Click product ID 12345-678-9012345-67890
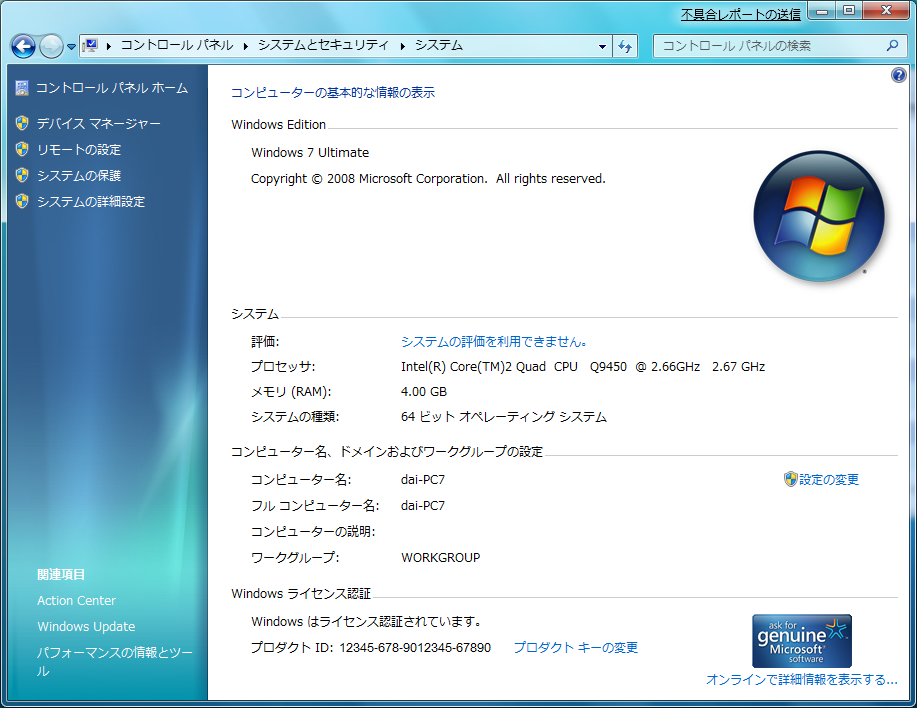Viewport: 917px width, 708px height. pyautogui.click(x=415, y=648)
